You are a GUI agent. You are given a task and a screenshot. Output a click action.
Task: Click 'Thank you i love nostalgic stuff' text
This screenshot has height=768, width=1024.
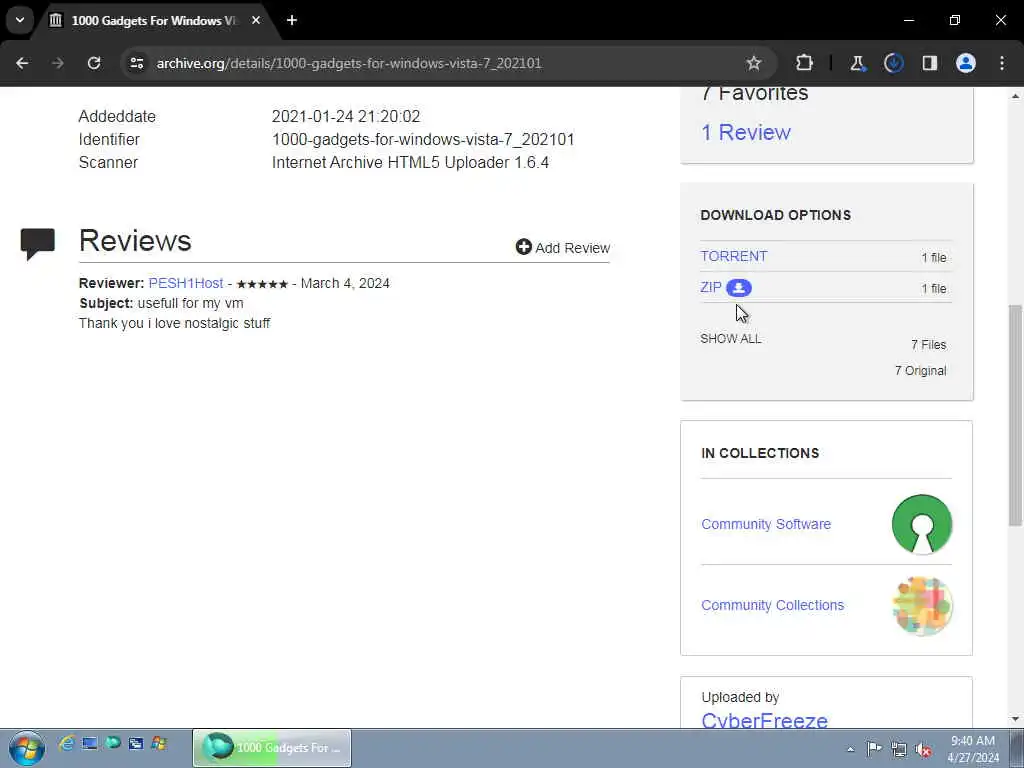click(x=174, y=323)
